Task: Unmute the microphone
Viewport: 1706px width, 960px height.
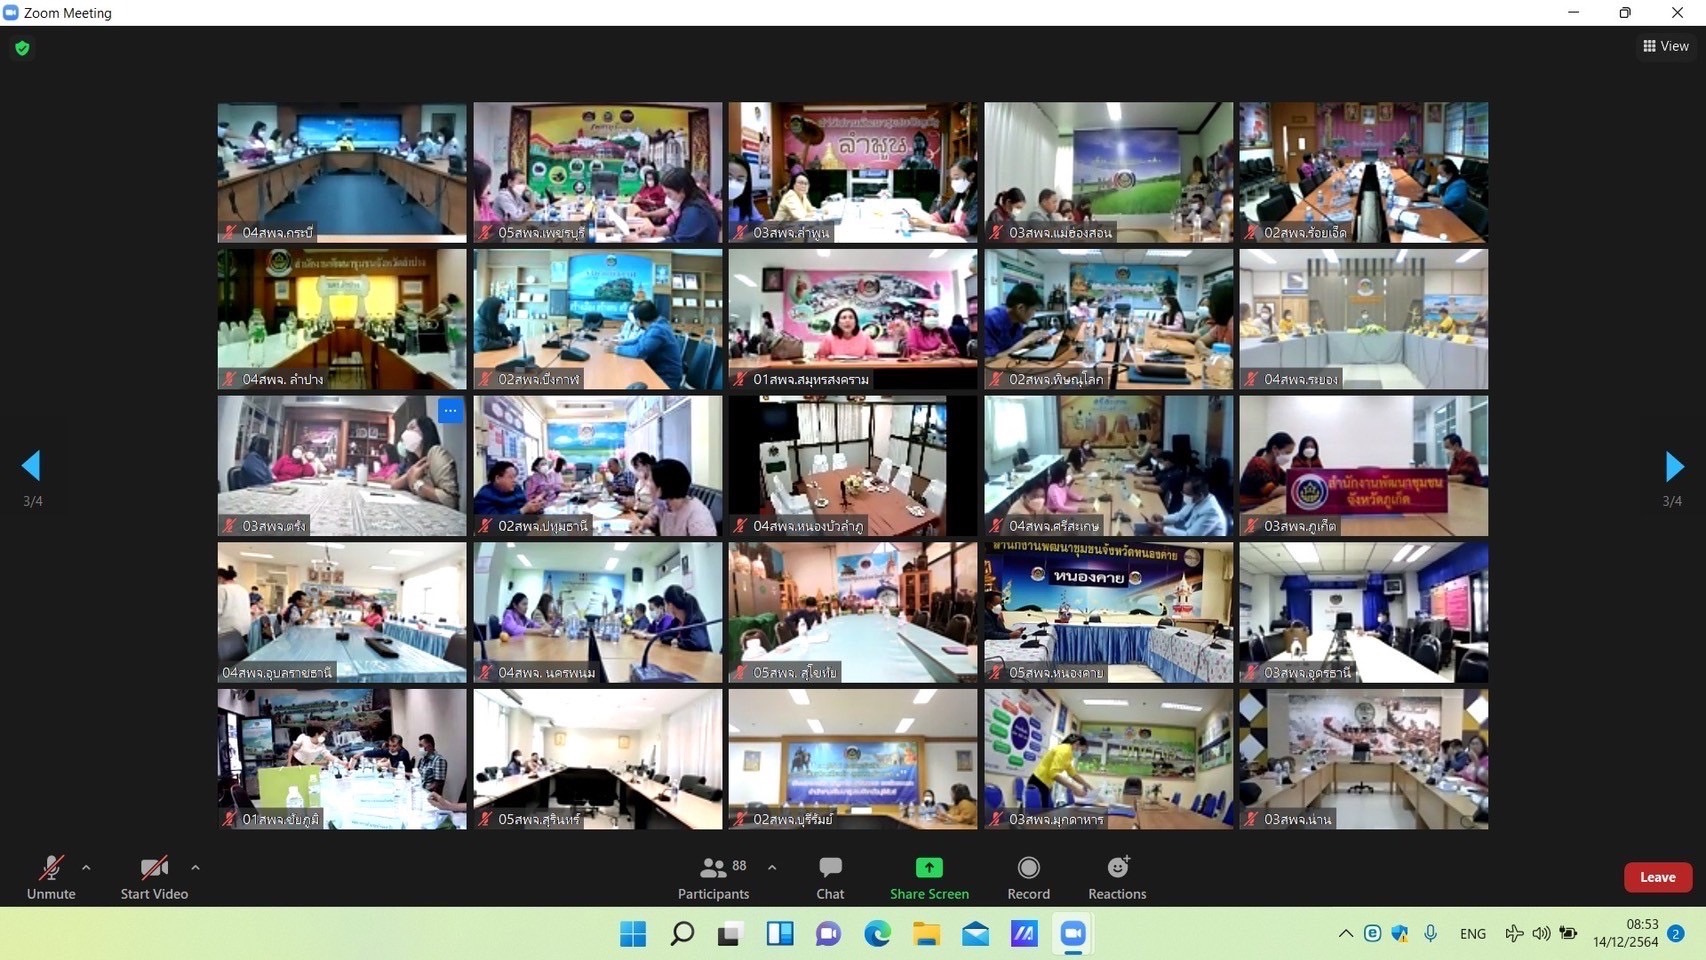Action: [x=51, y=877]
